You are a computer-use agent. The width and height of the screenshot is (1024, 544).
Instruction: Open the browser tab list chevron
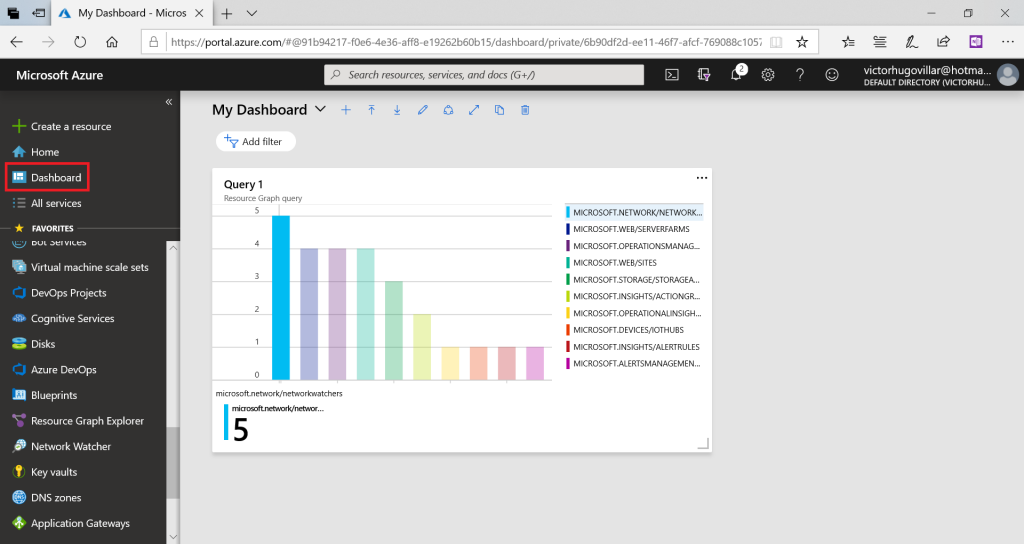[x=252, y=13]
